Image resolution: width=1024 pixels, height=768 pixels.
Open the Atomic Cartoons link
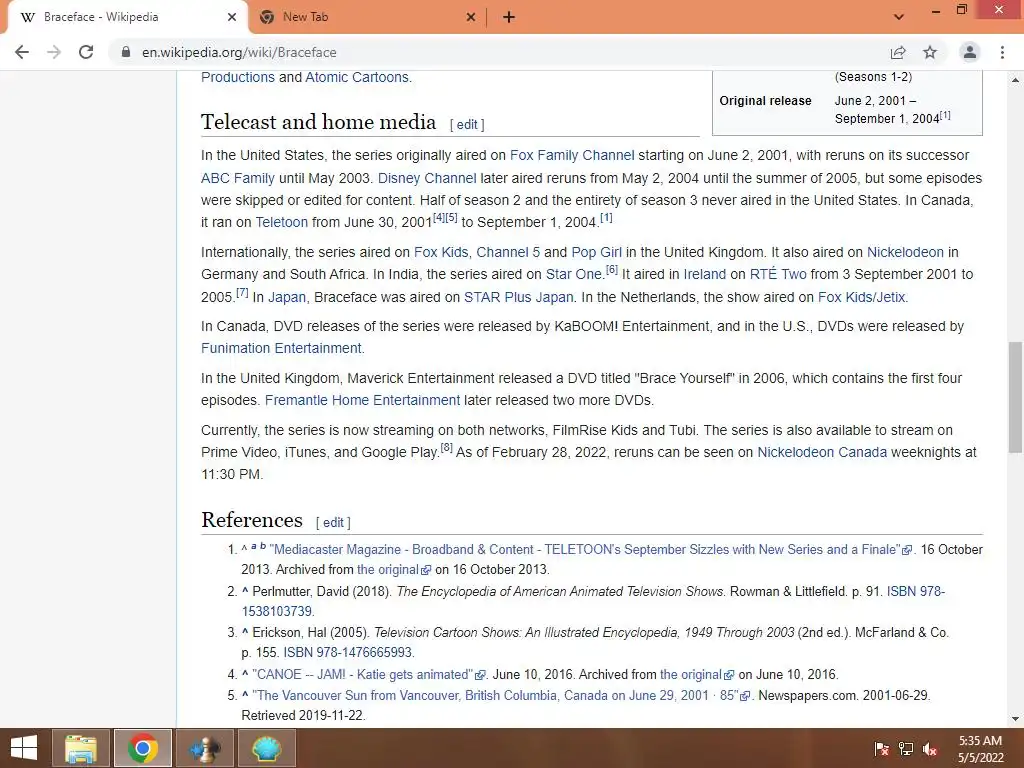tap(357, 77)
